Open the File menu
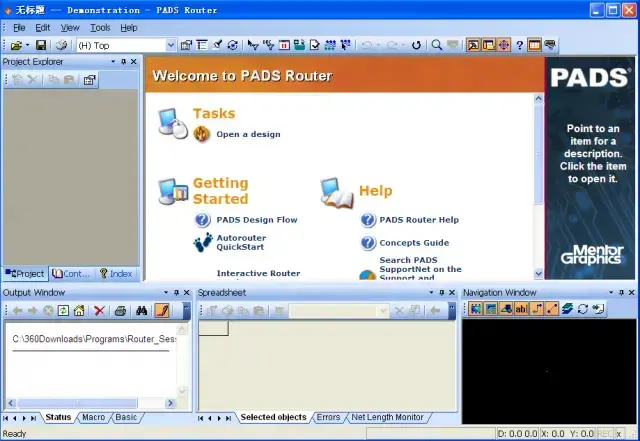The width and height of the screenshot is (640, 441). coord(19,28)
